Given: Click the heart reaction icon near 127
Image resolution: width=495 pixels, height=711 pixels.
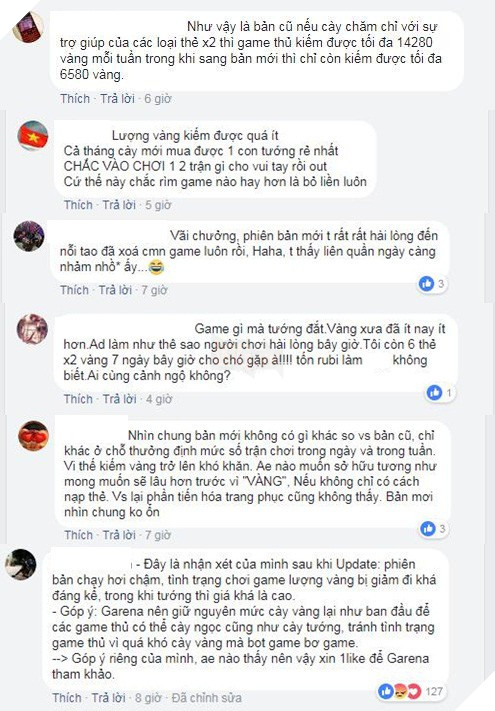Looking at the screenshot, I should [413, 691].
